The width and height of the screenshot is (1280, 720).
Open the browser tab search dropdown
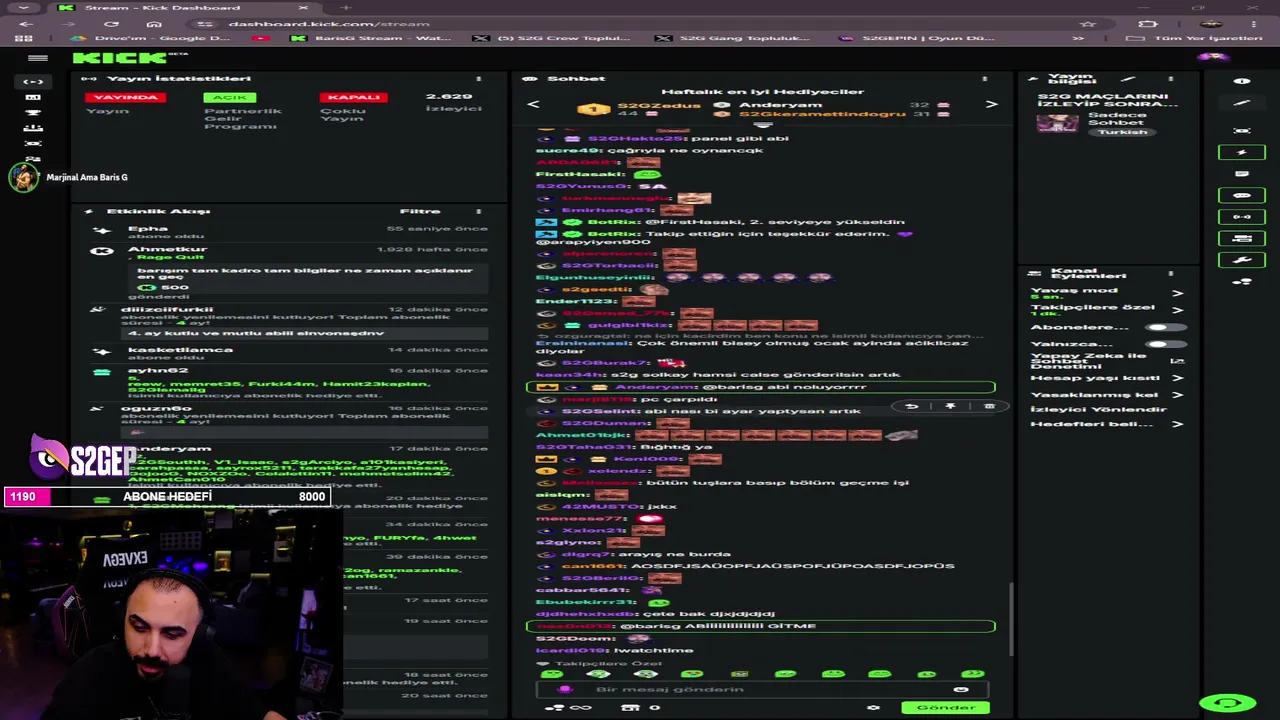23,8
